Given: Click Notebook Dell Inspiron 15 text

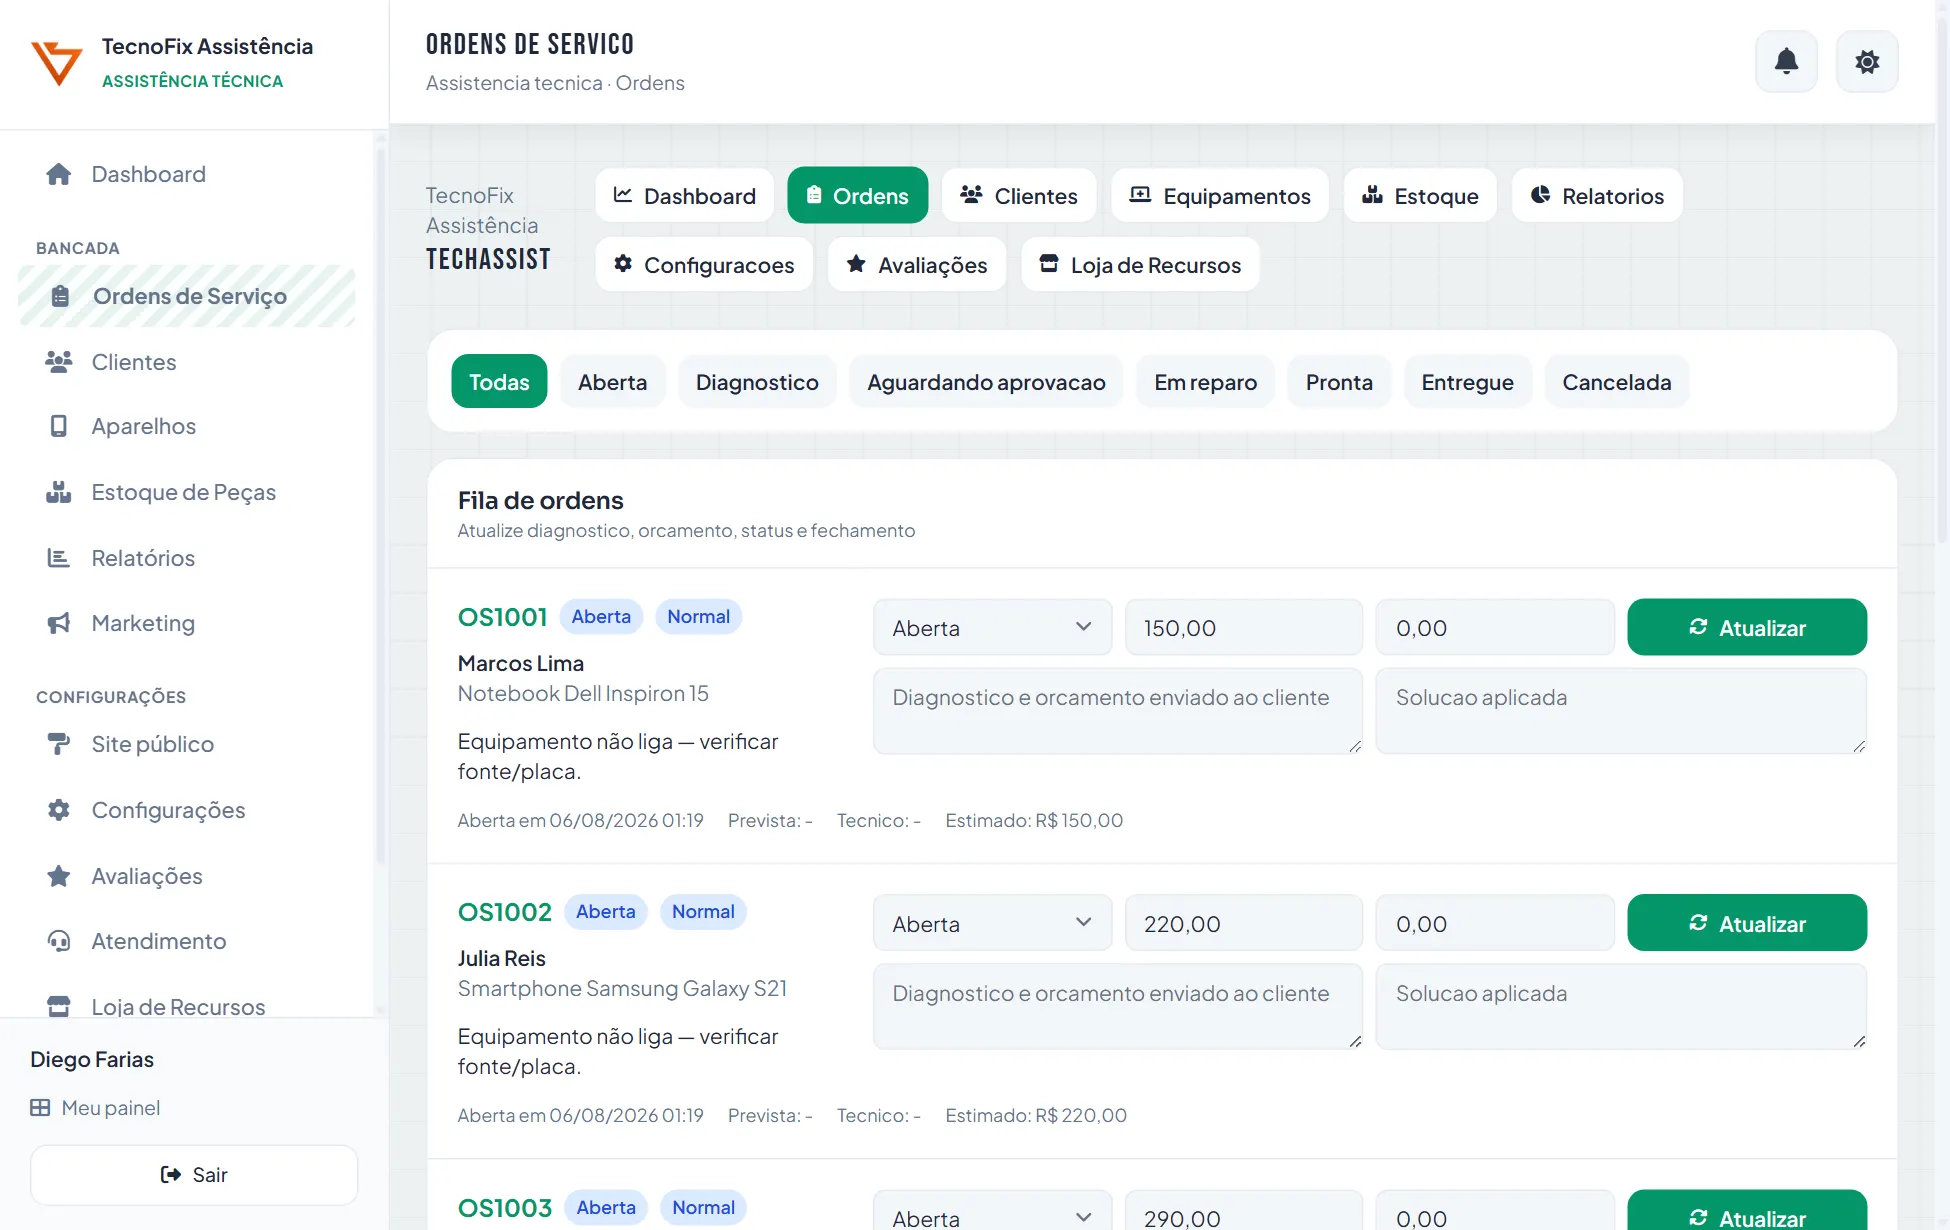Looking at the screenshot, I should click(583, 693).
